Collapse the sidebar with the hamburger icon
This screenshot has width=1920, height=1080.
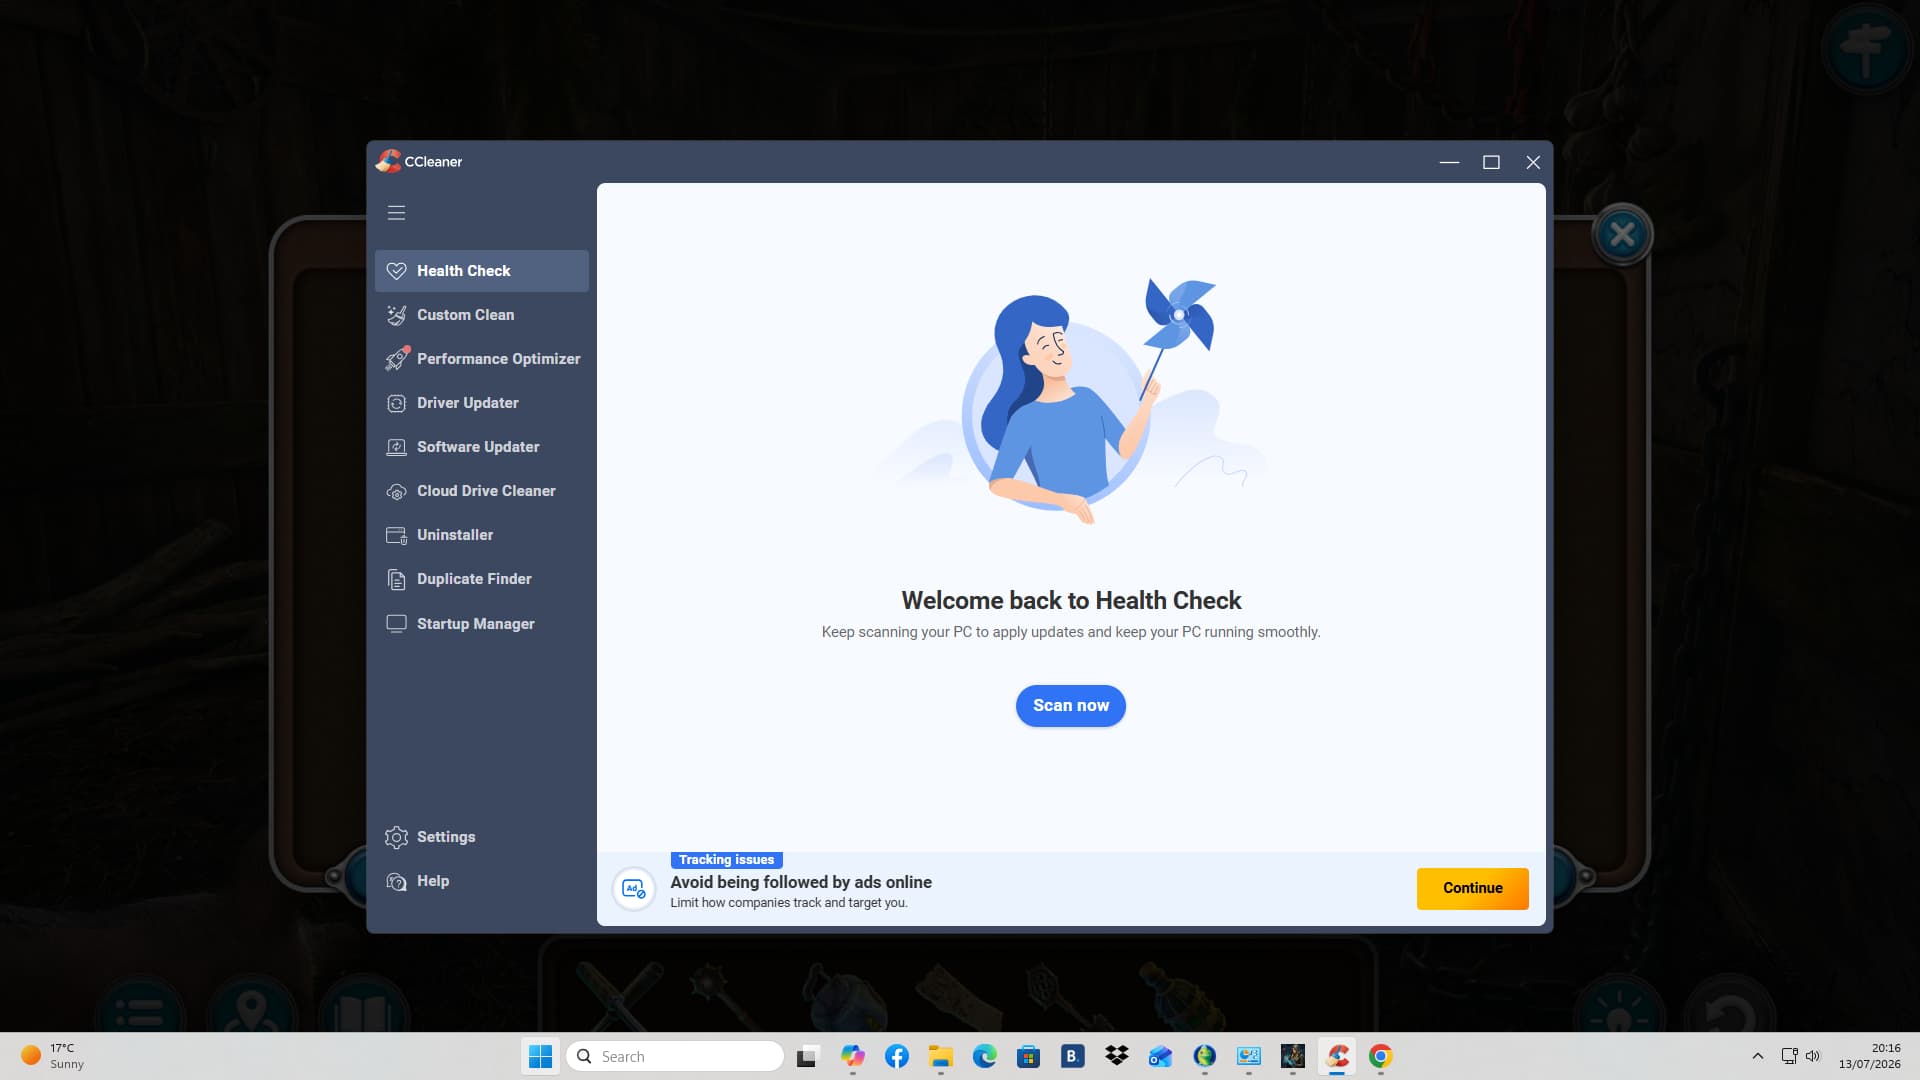[x=396, y=213]
